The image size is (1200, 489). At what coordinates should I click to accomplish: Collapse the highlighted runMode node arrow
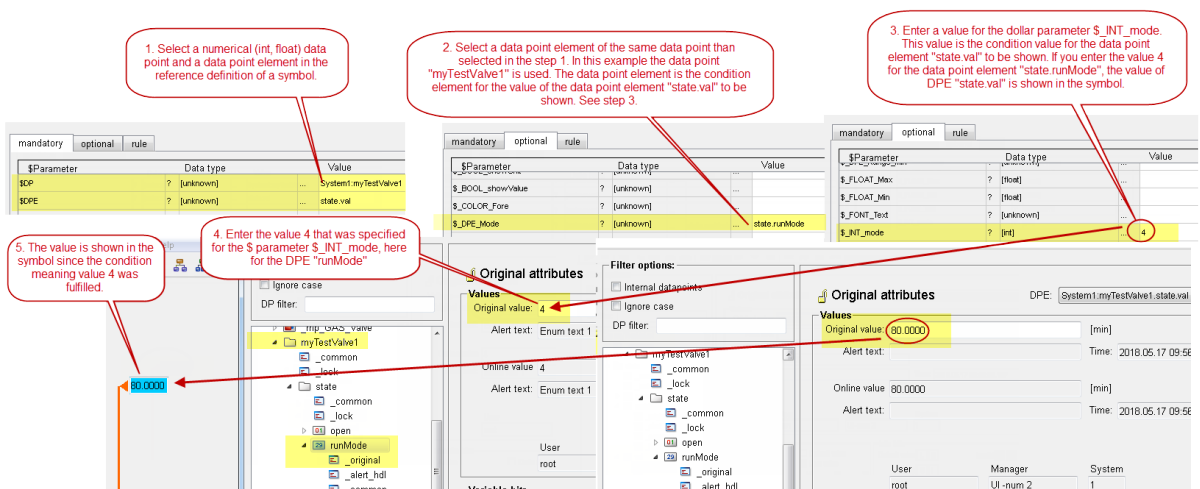[303, 444]
